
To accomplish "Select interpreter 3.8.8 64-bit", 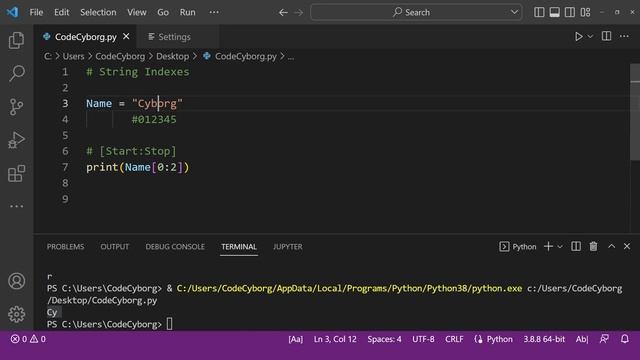I will (x=544, y=339).
